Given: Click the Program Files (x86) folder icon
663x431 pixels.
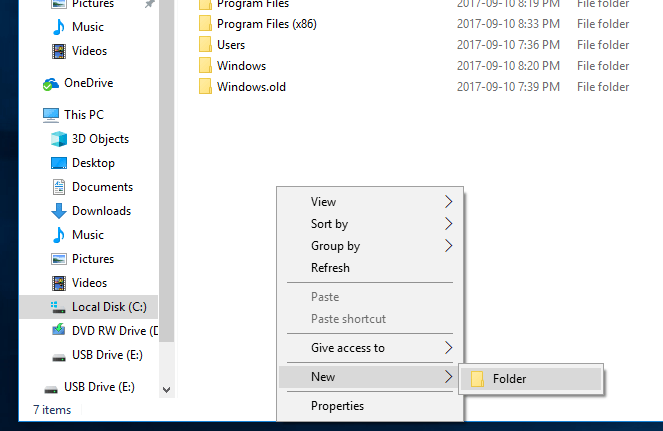Looking at the screenshot, I should tap(205, 24).
